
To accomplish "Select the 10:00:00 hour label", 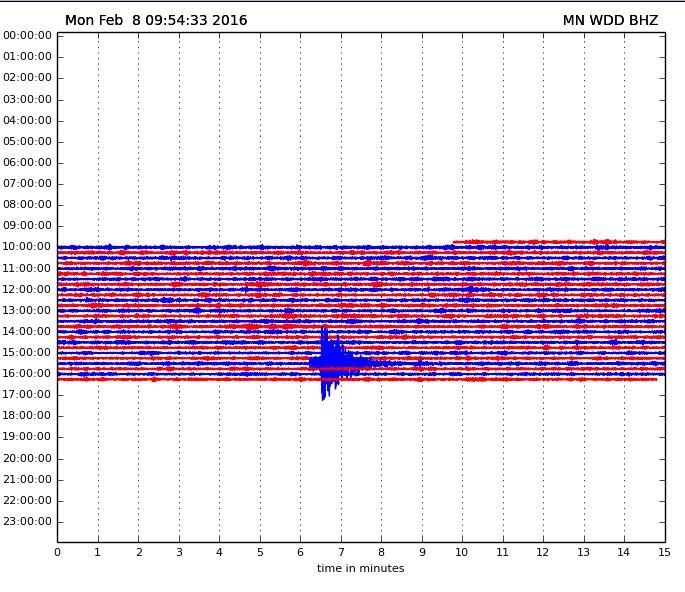I will point(27,246).
